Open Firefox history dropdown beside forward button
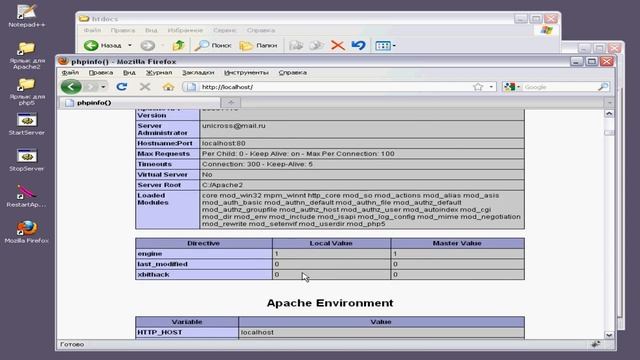This screenshot has width=640, height=360. click(103, 87)
